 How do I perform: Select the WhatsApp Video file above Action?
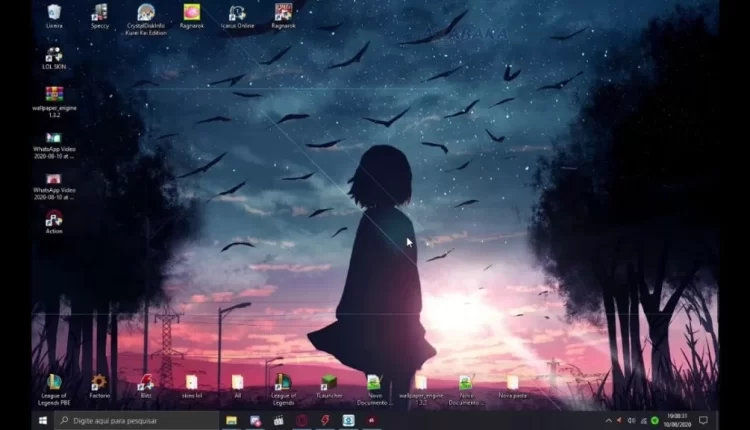54,187
